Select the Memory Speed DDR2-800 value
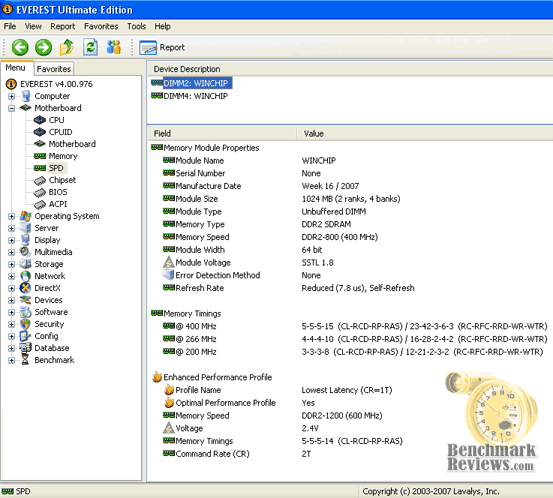 [x=340, y=237]
